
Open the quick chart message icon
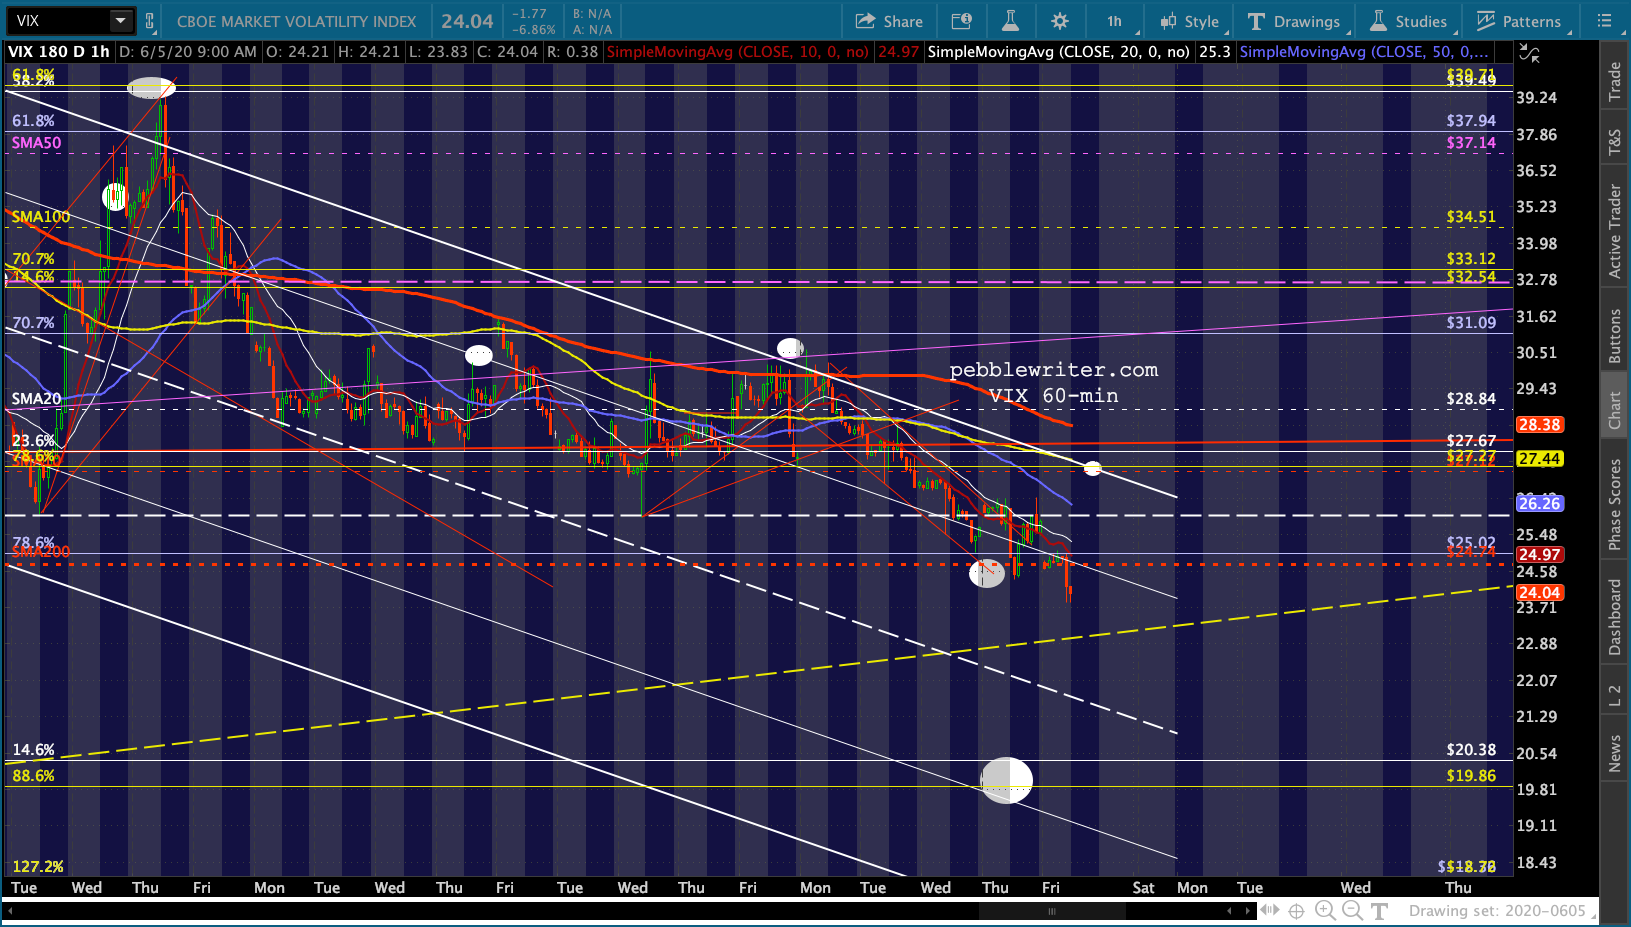(x=961, y=21)
